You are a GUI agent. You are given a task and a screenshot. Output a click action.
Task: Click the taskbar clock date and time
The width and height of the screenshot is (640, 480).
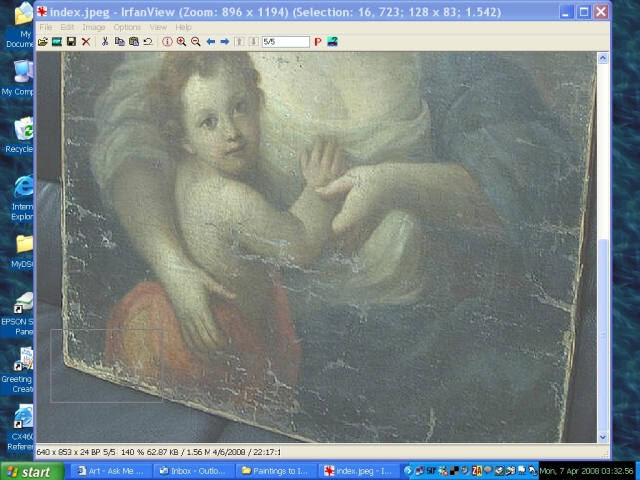click(587, 471)
